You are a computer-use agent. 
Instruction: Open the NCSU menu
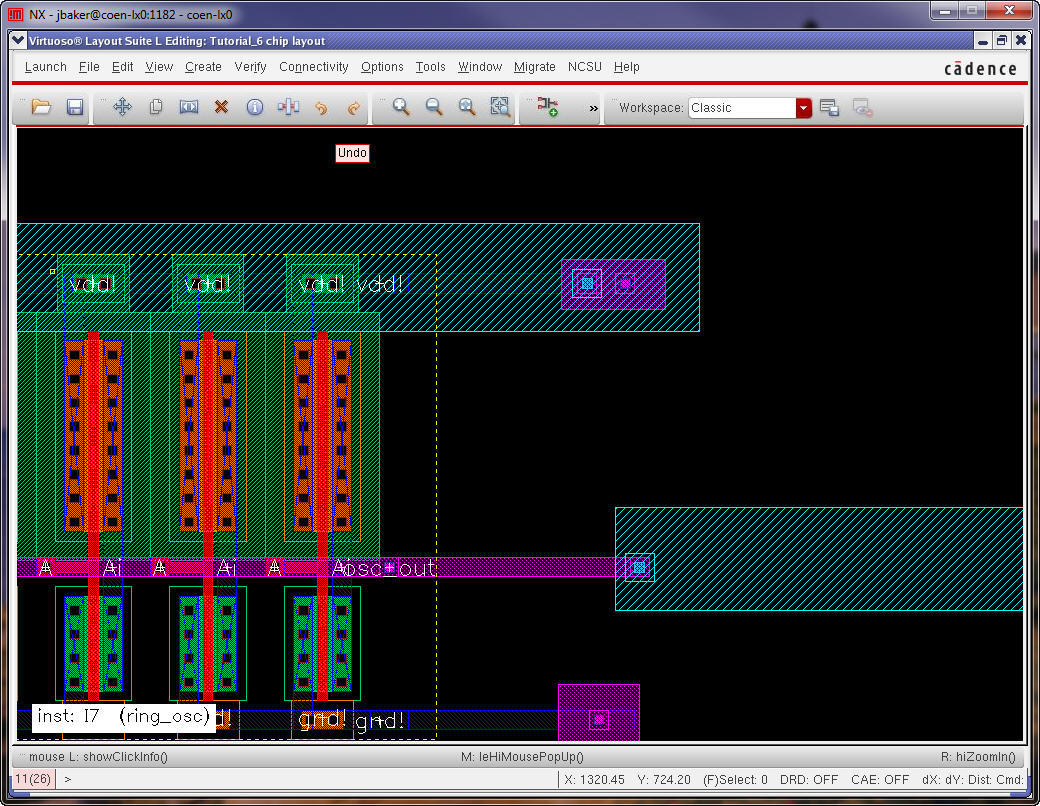(x=585, y=67)
